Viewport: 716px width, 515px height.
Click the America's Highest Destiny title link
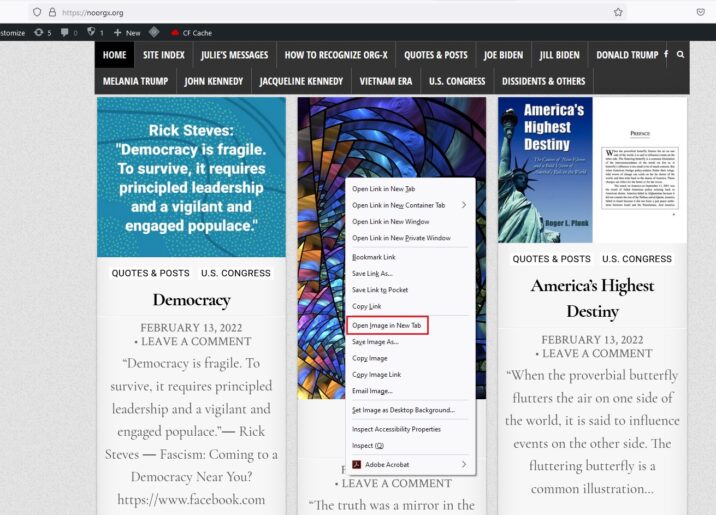[x=592, y=298]
